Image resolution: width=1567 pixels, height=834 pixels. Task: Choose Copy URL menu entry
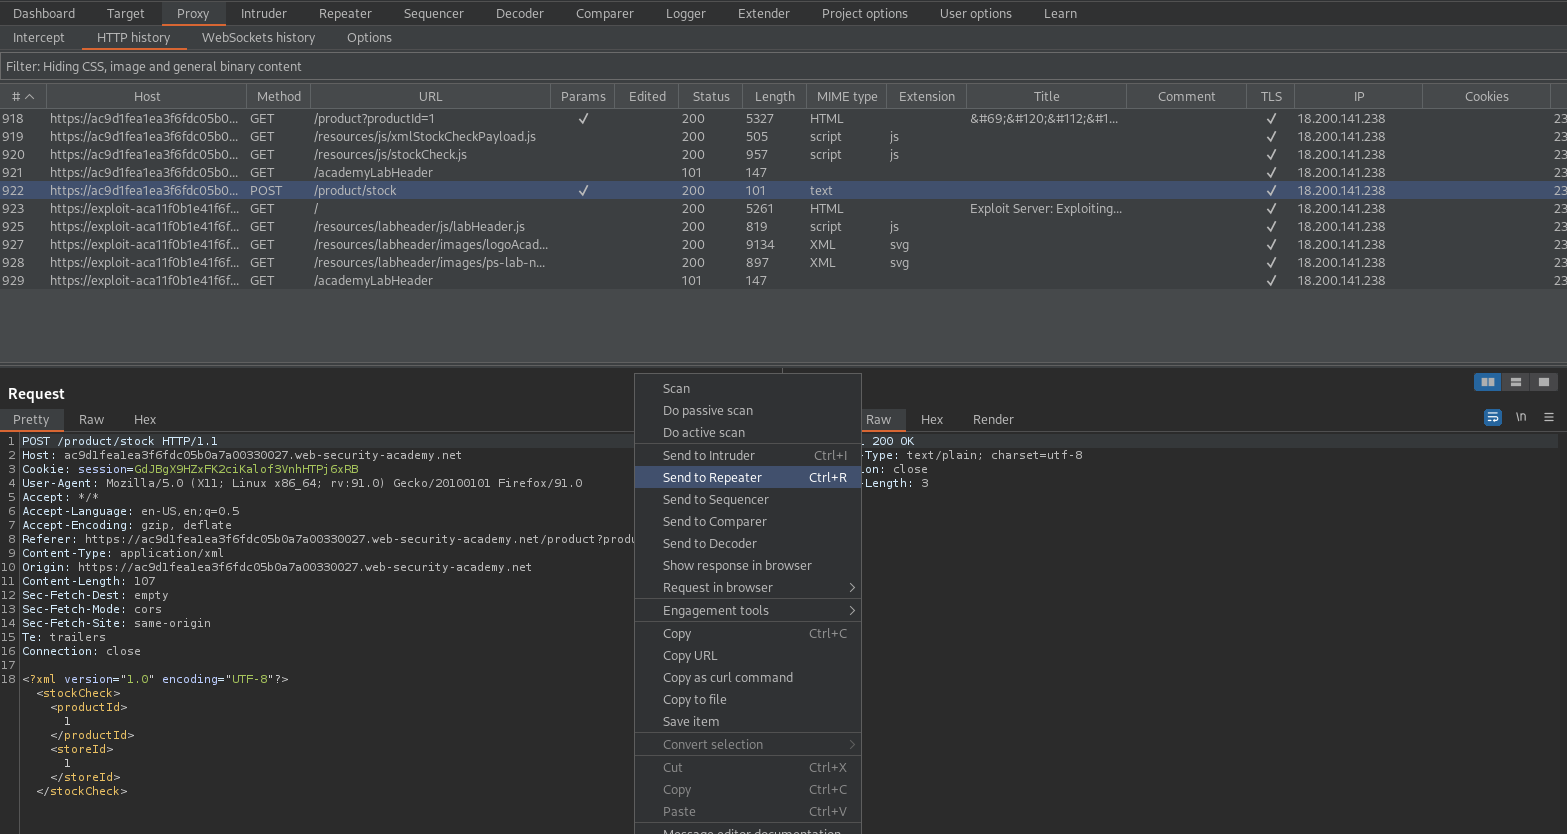(748, 655)
